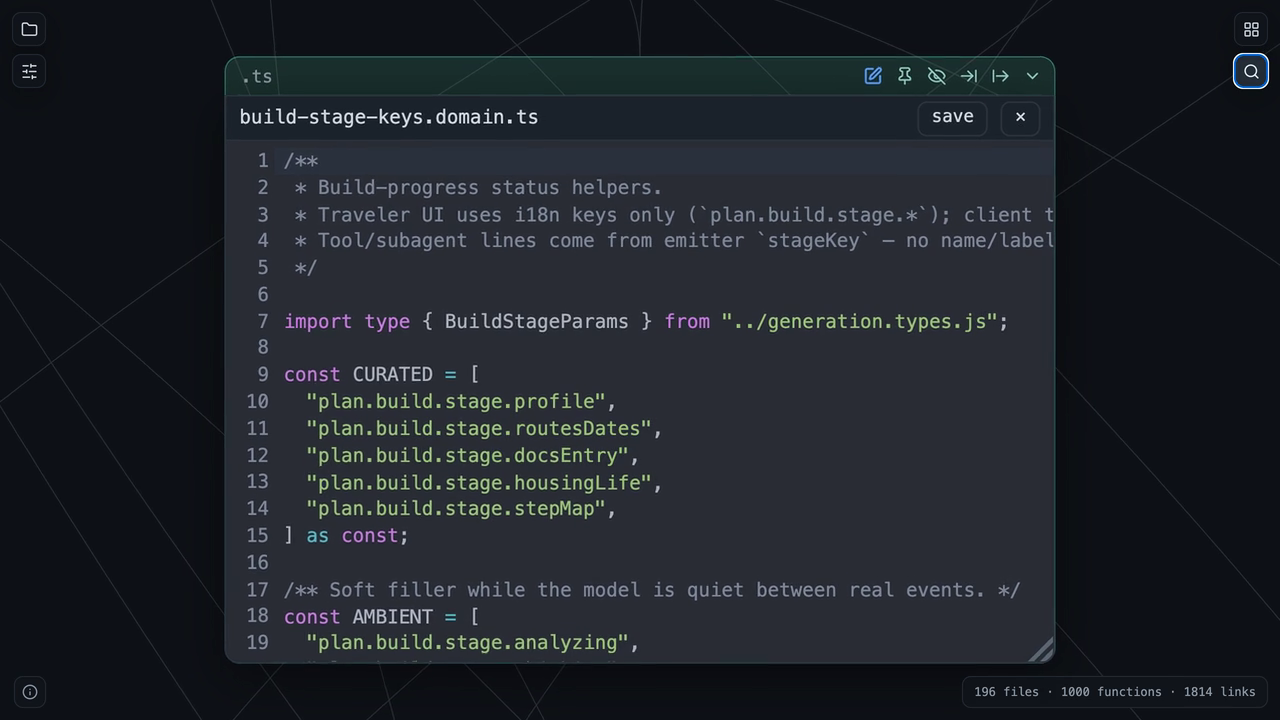The image size is (1280, 720).
Task: Click the bar-to-arrow outgoing links icon
Action: (x=1000, y=76)
